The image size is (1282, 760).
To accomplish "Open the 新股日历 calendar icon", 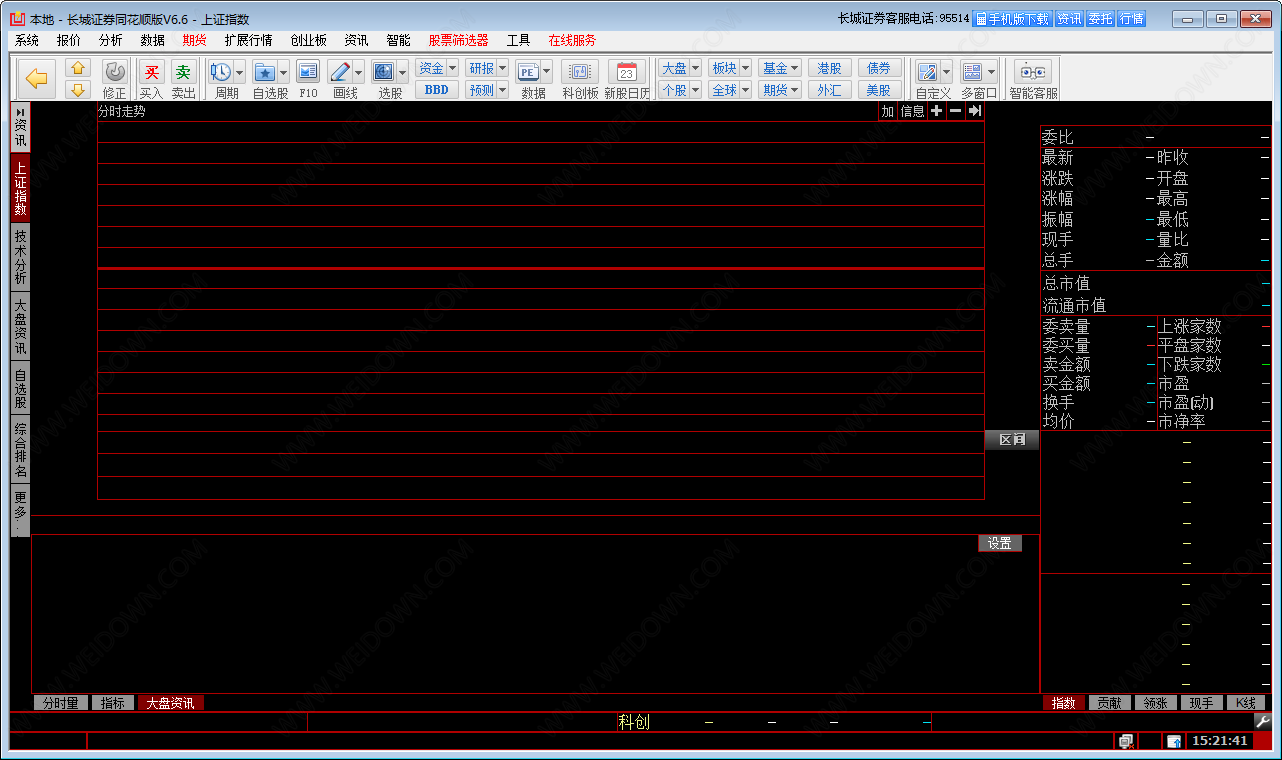I will pos(627,72).
